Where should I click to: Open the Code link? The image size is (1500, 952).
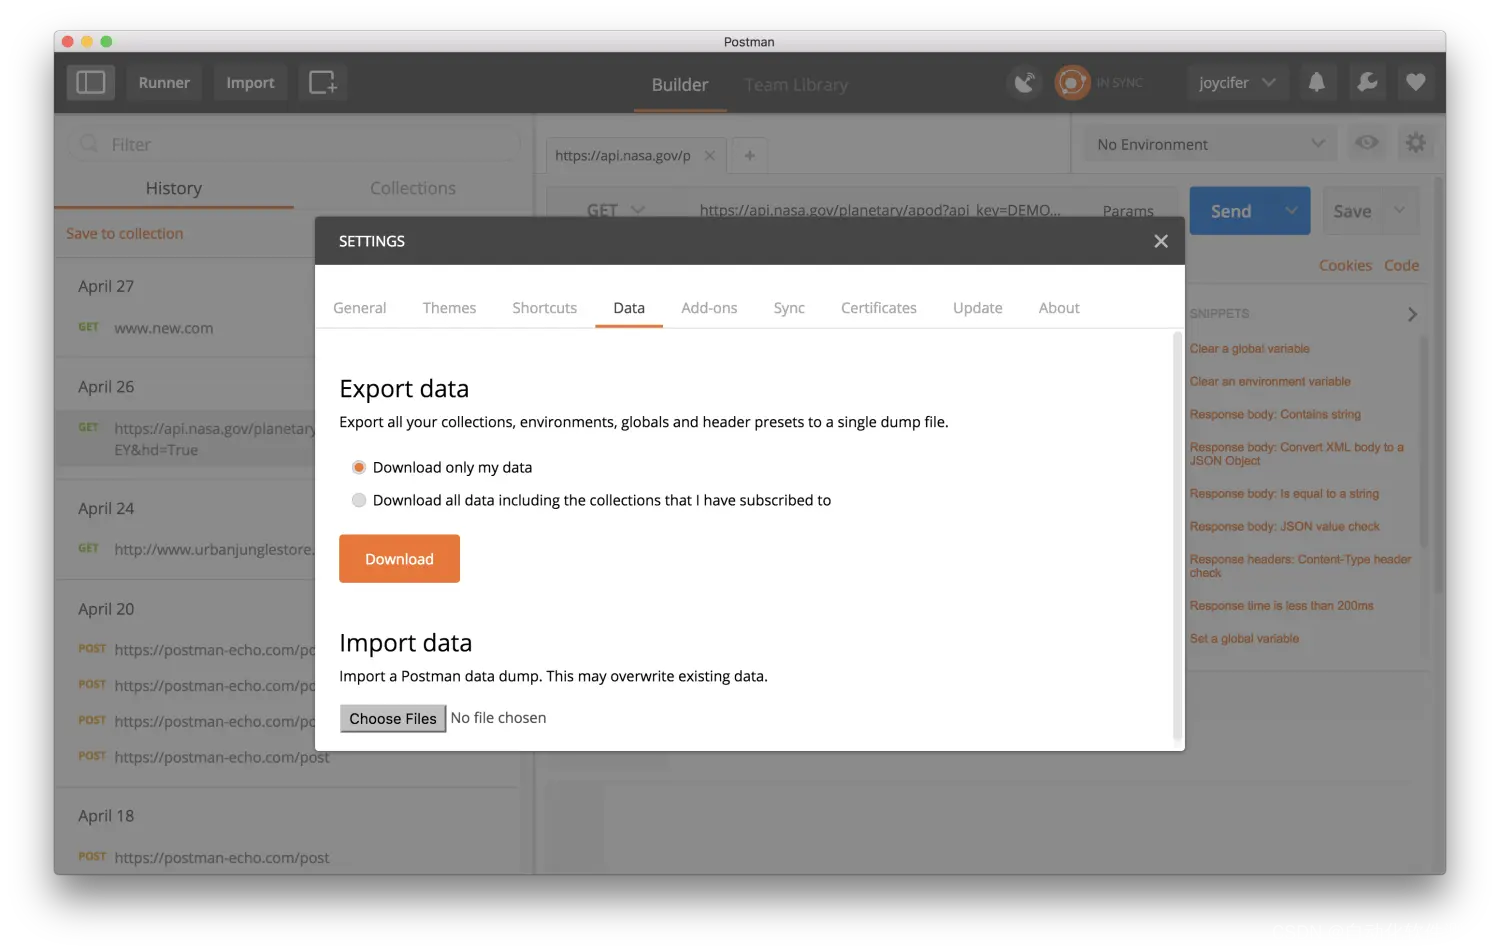tap(1401, 265)
